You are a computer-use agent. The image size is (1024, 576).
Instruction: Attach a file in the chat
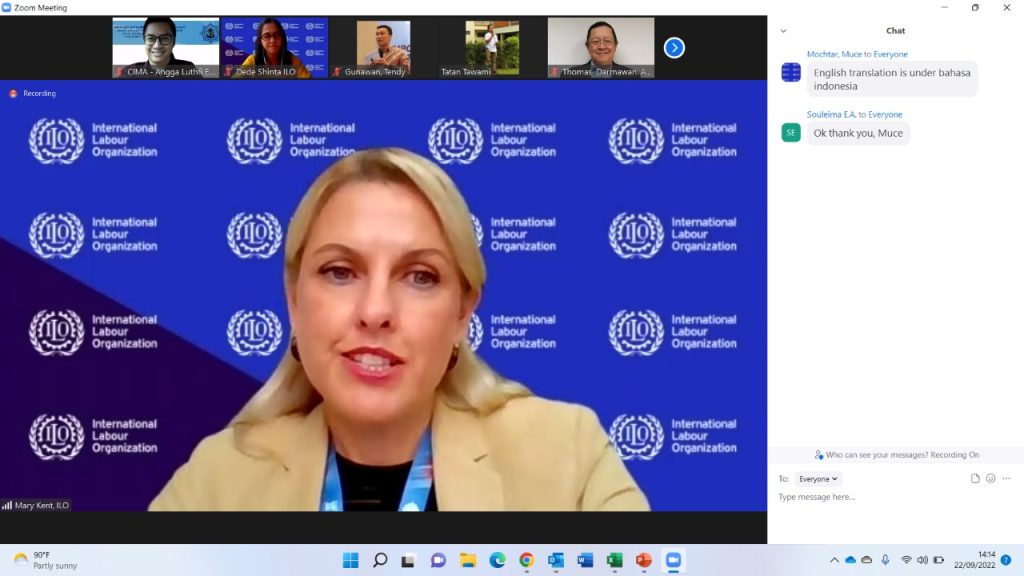(x=975, y=479)
